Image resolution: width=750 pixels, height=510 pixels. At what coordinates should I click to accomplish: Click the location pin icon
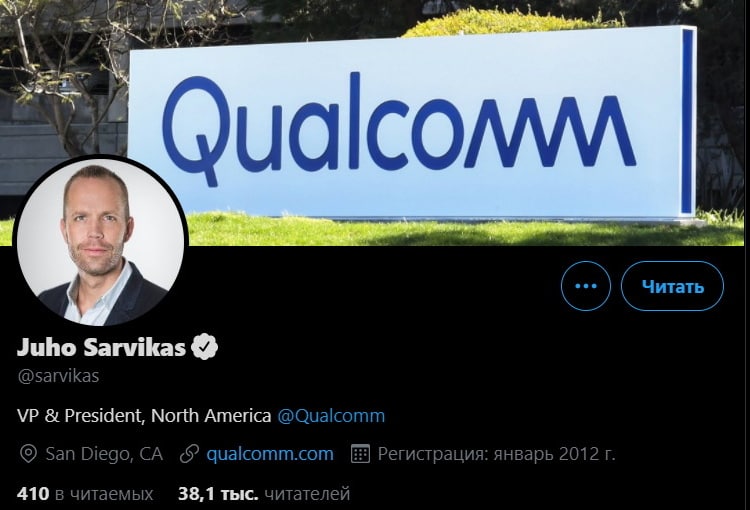point(28,454)
